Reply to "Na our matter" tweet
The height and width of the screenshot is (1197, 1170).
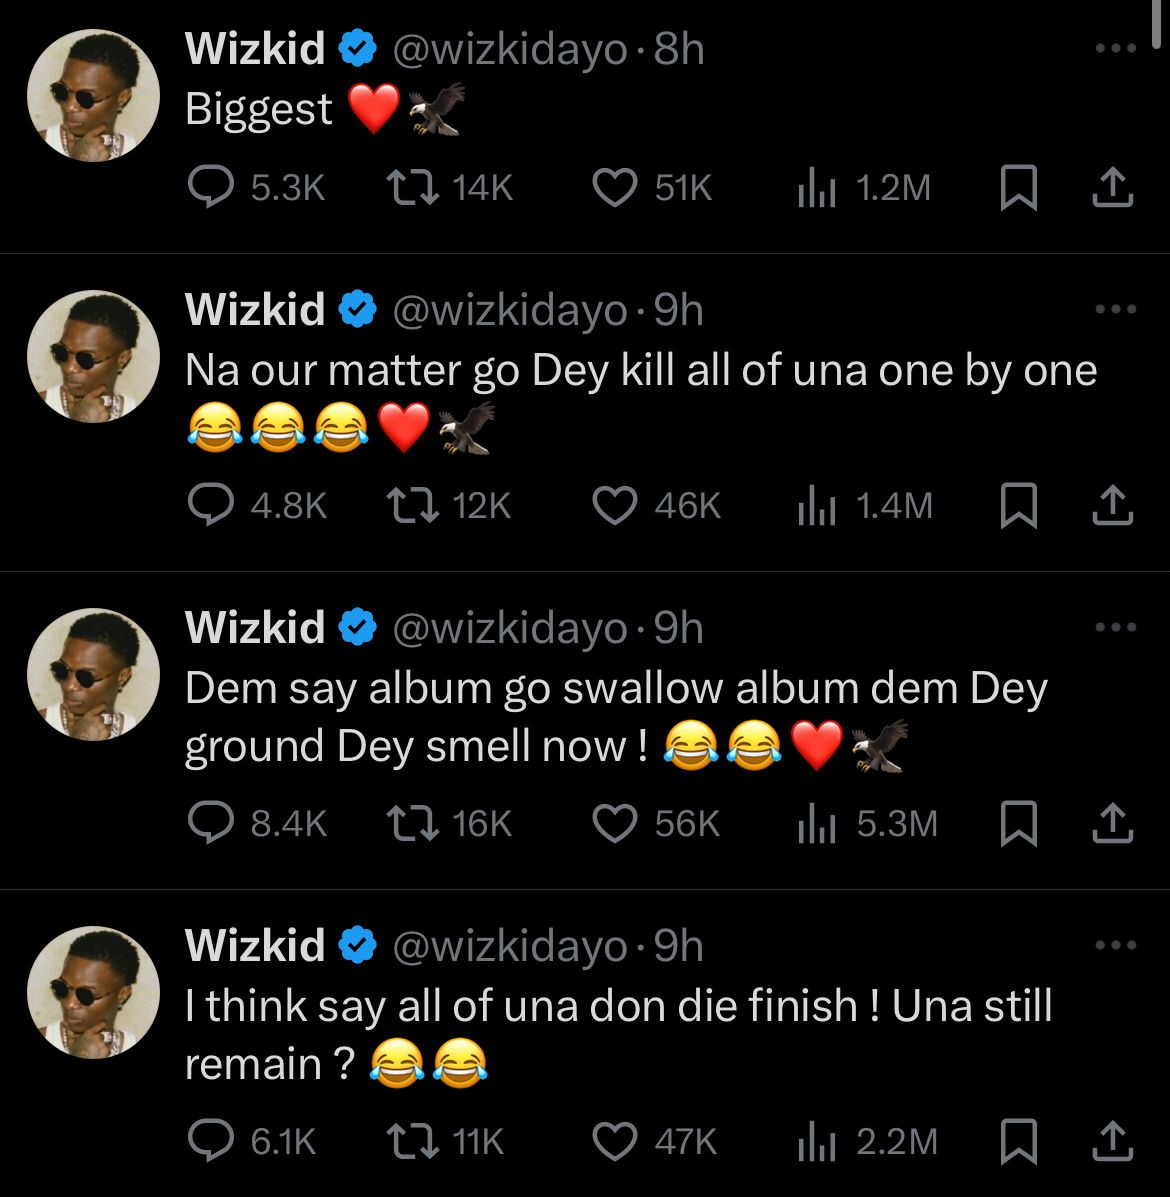tap(212, 506)
